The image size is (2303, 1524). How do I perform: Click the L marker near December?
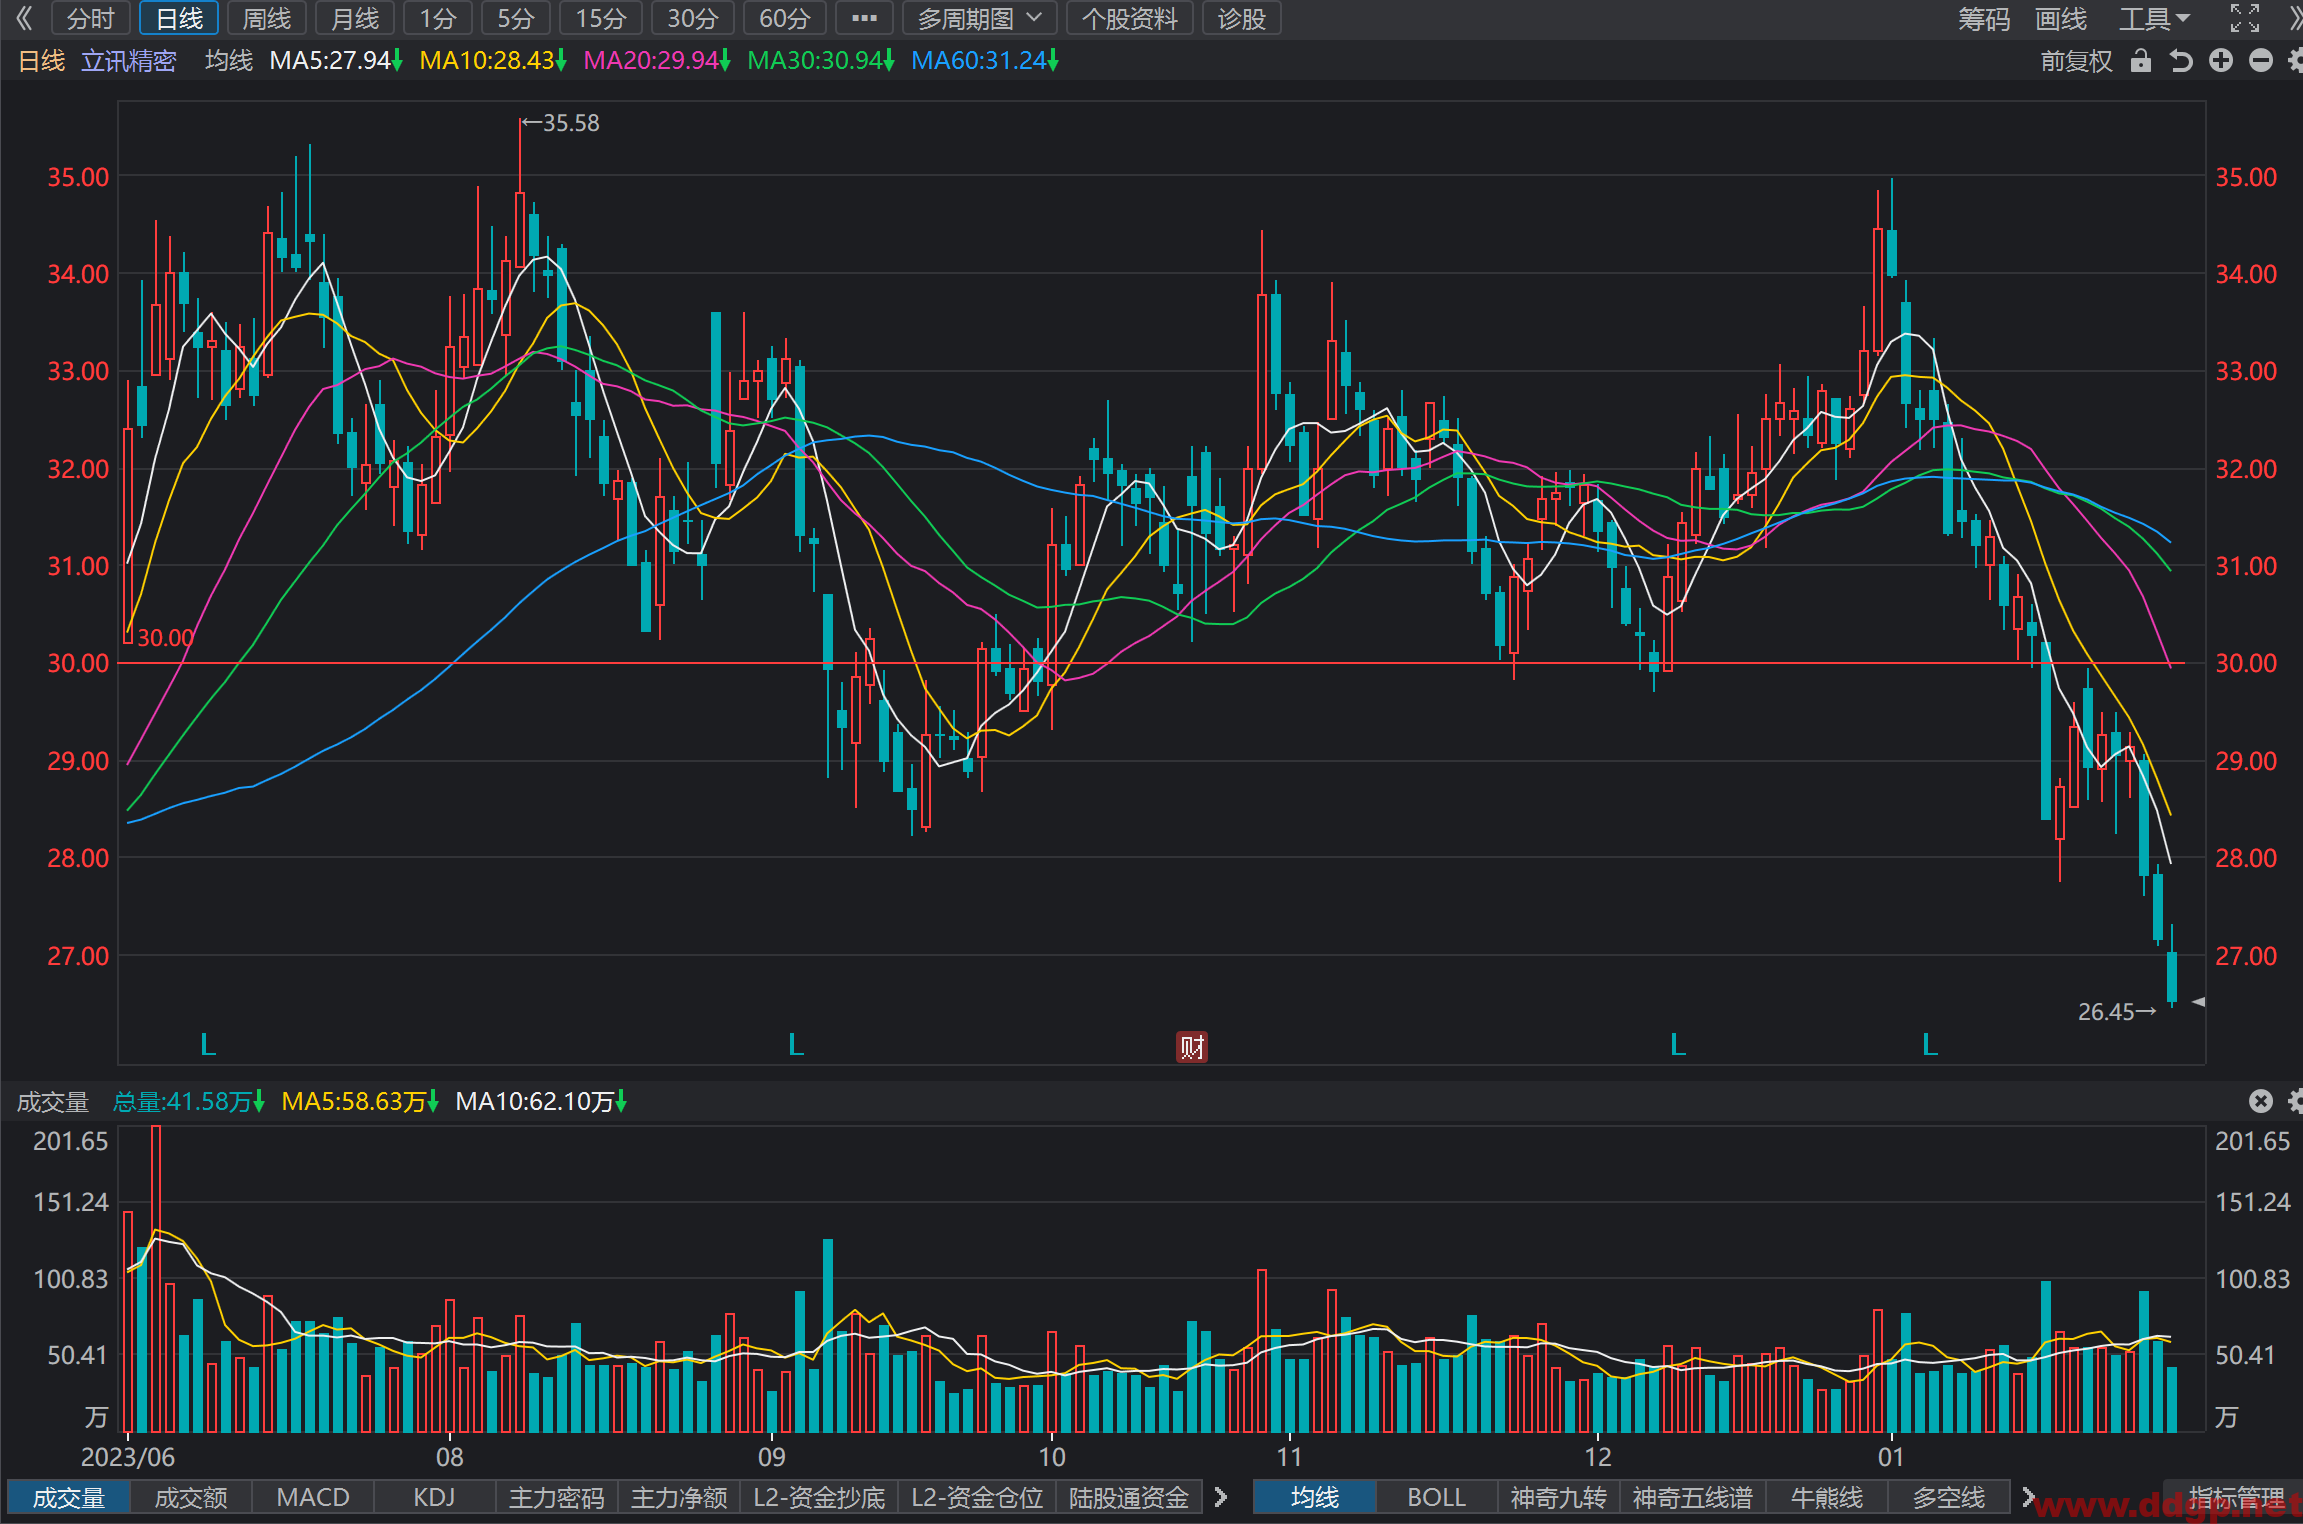1678,1045
